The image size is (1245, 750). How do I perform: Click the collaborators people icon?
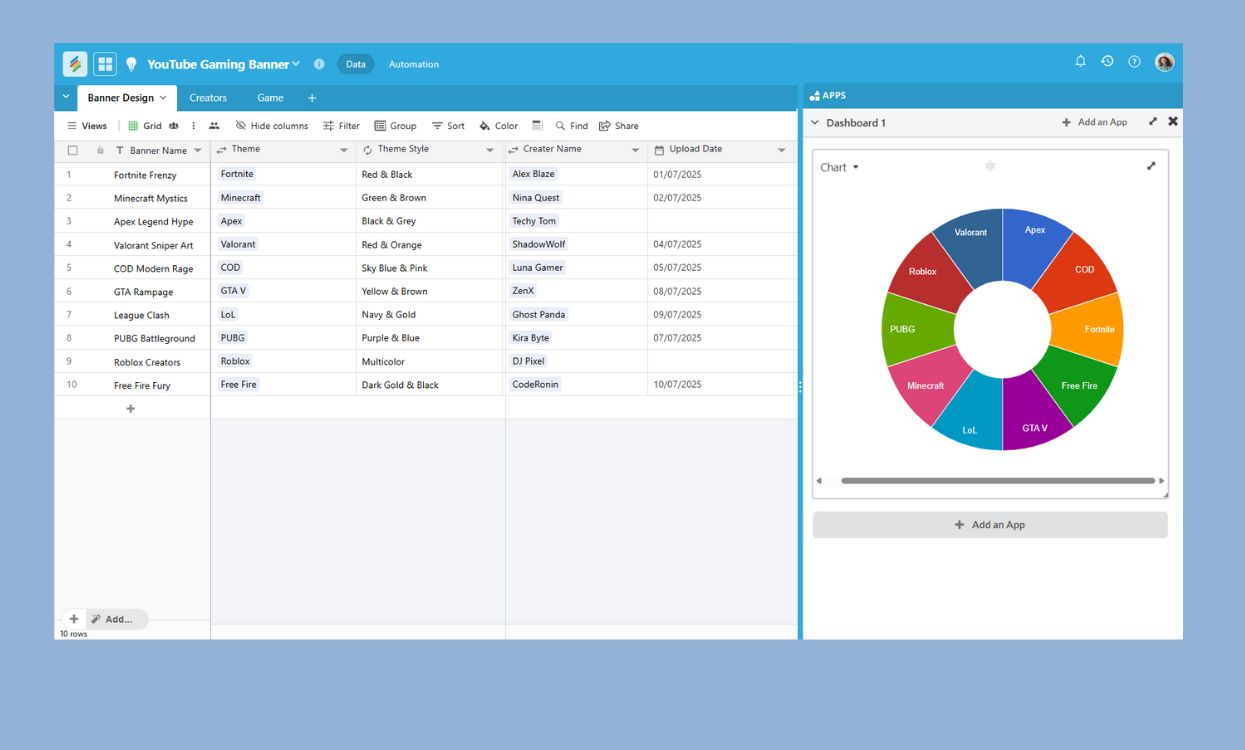(214, 126)
